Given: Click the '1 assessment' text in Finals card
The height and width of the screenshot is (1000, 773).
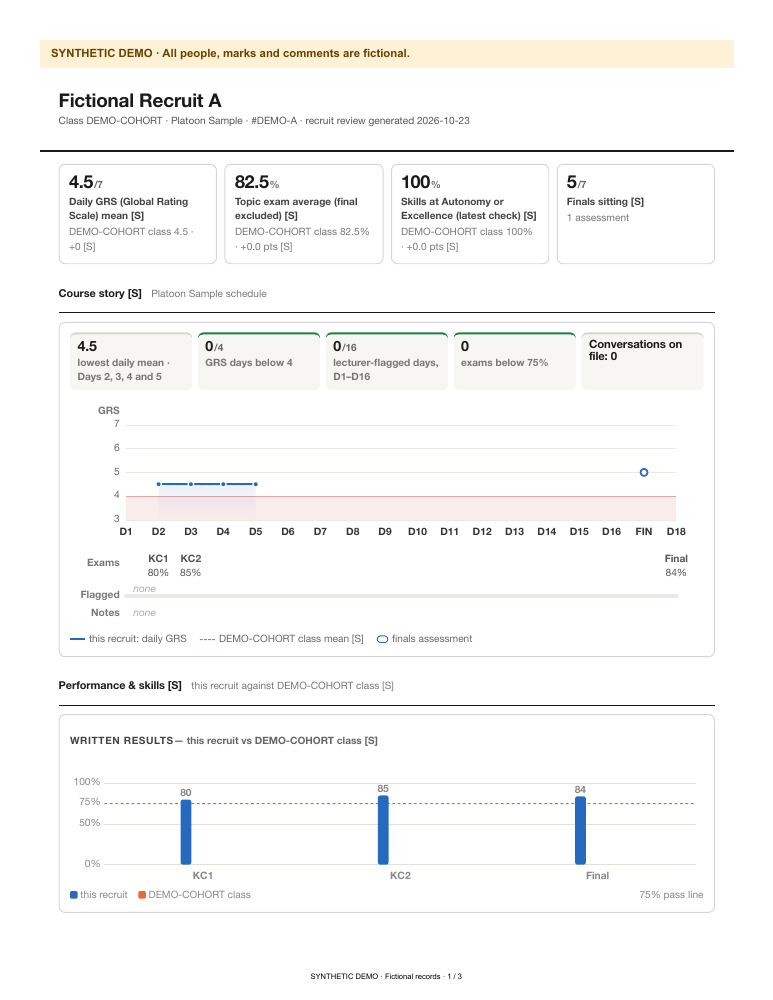Looking at the screenshot, I should [598, 217].
